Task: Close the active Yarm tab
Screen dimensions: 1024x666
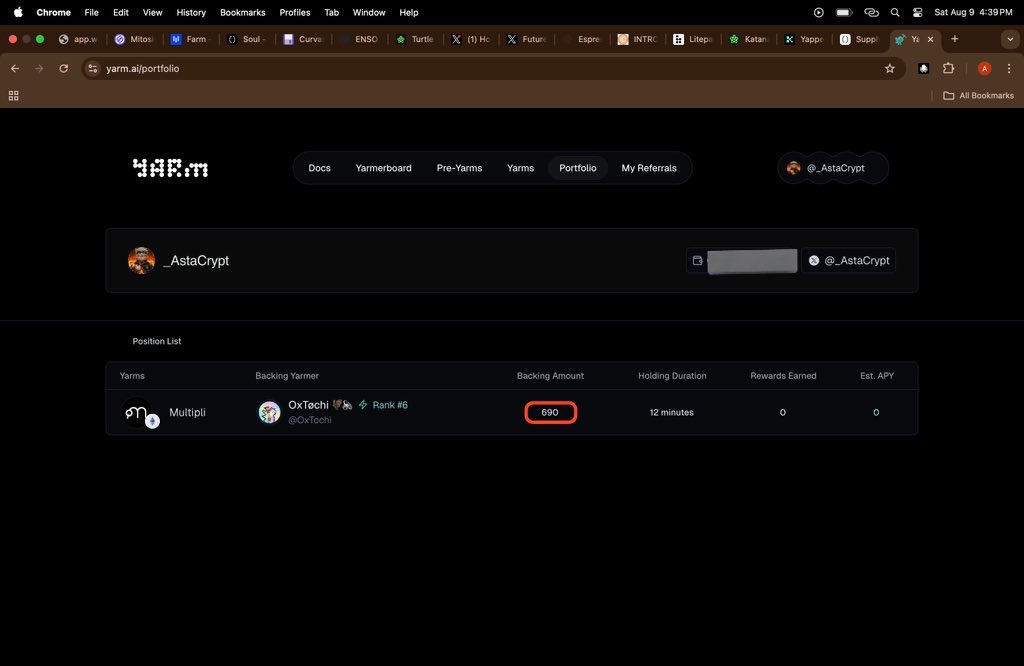Action: [931, 39]
